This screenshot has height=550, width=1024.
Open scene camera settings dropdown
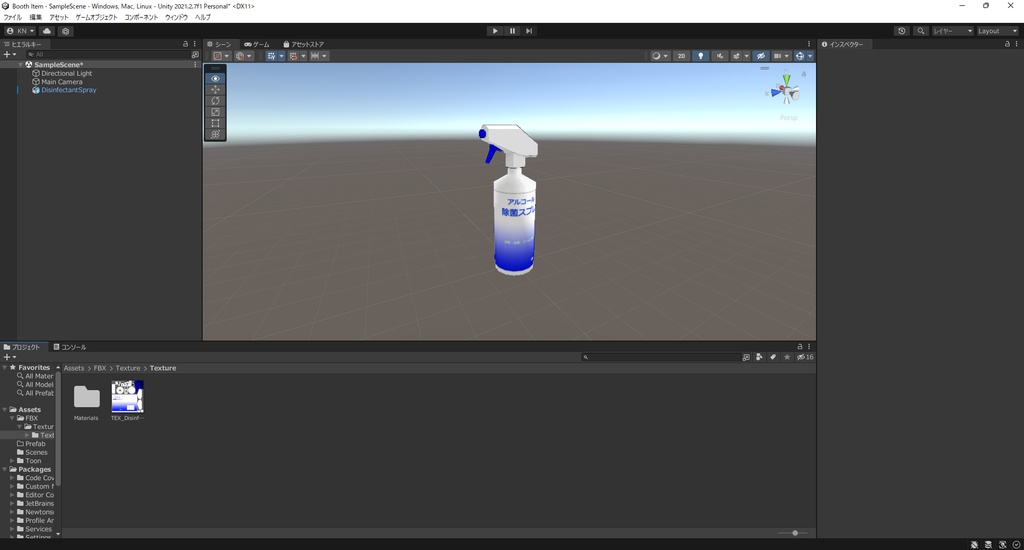[781, 56]
